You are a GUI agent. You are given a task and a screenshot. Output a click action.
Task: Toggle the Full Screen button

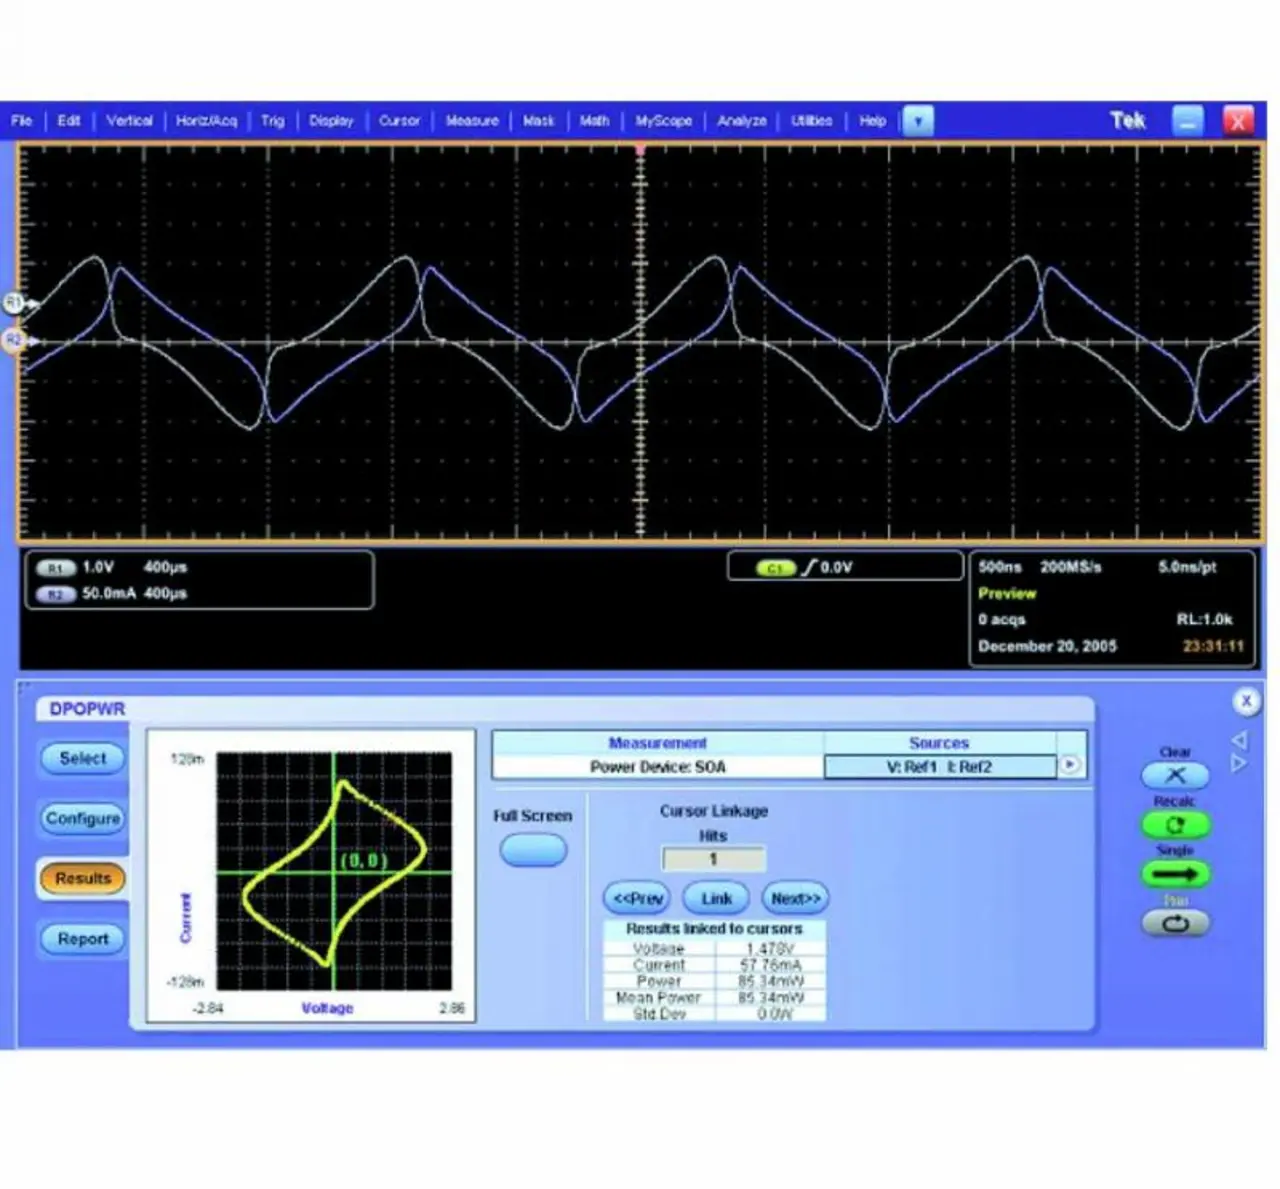pyautogui.click(x=533, y=851)
